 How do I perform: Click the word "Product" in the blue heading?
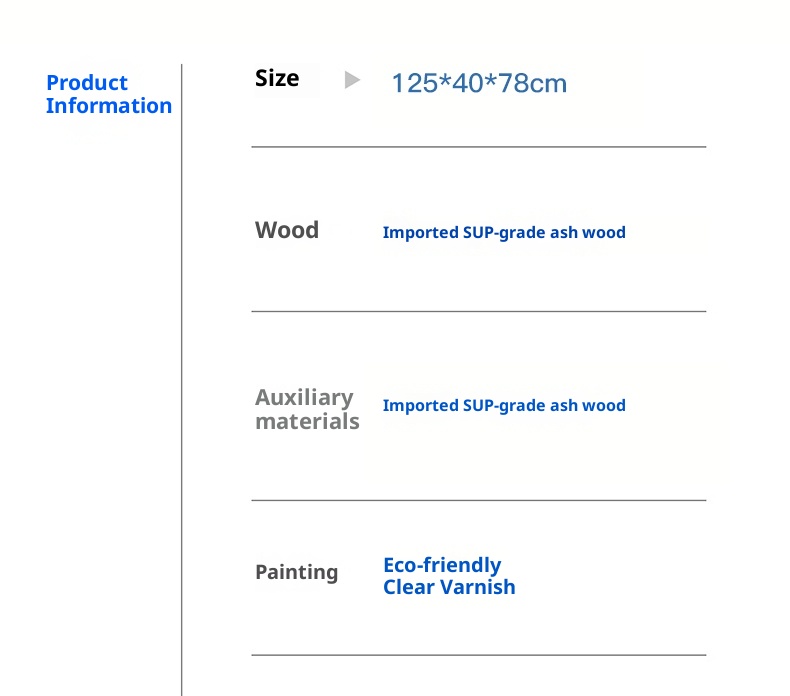pyautogui.click(x=87, y=83)
